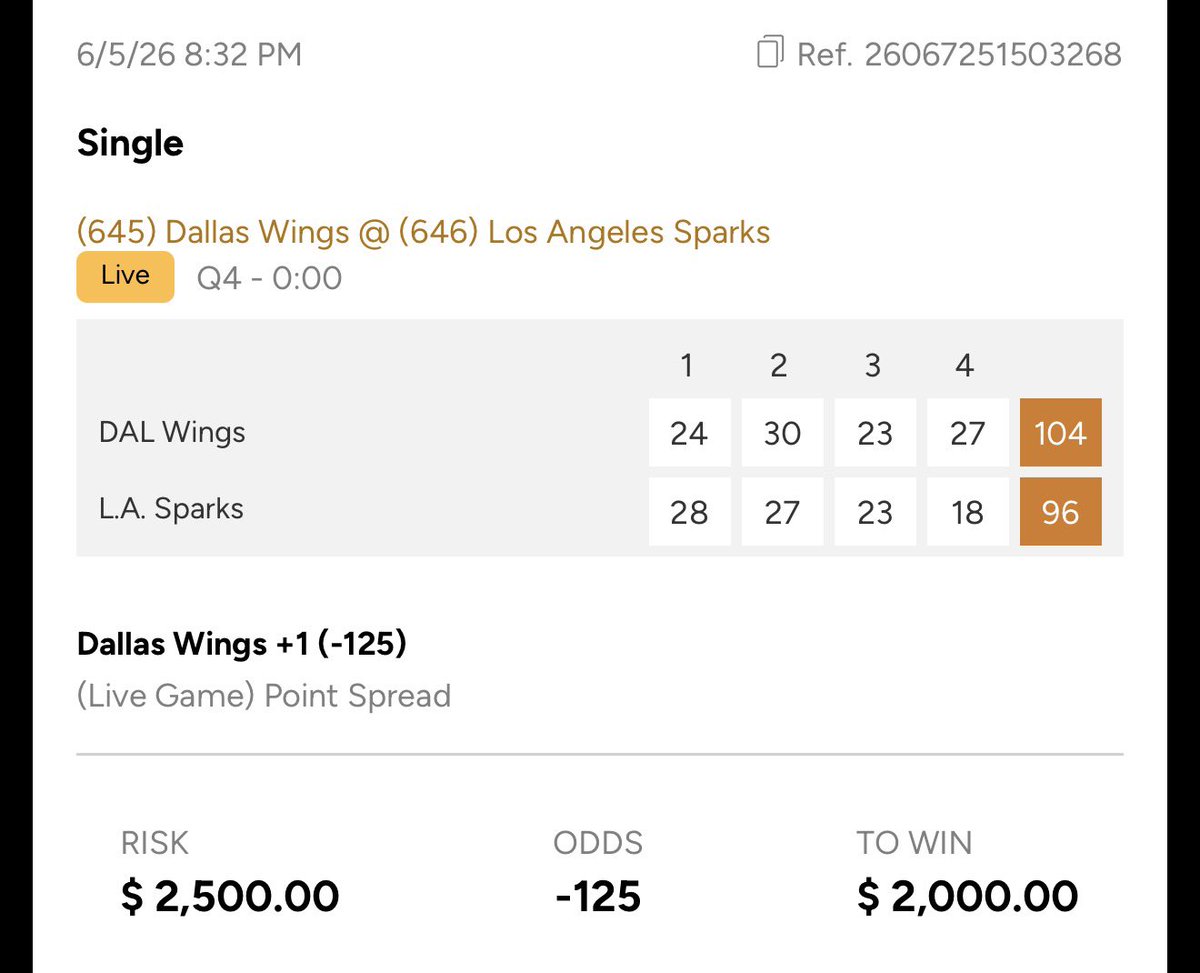Click DAL Wings fourth quarter score 27
The height and width of the screenshot is (973, 1200).
pyautogui.click(x=967, y=433)
